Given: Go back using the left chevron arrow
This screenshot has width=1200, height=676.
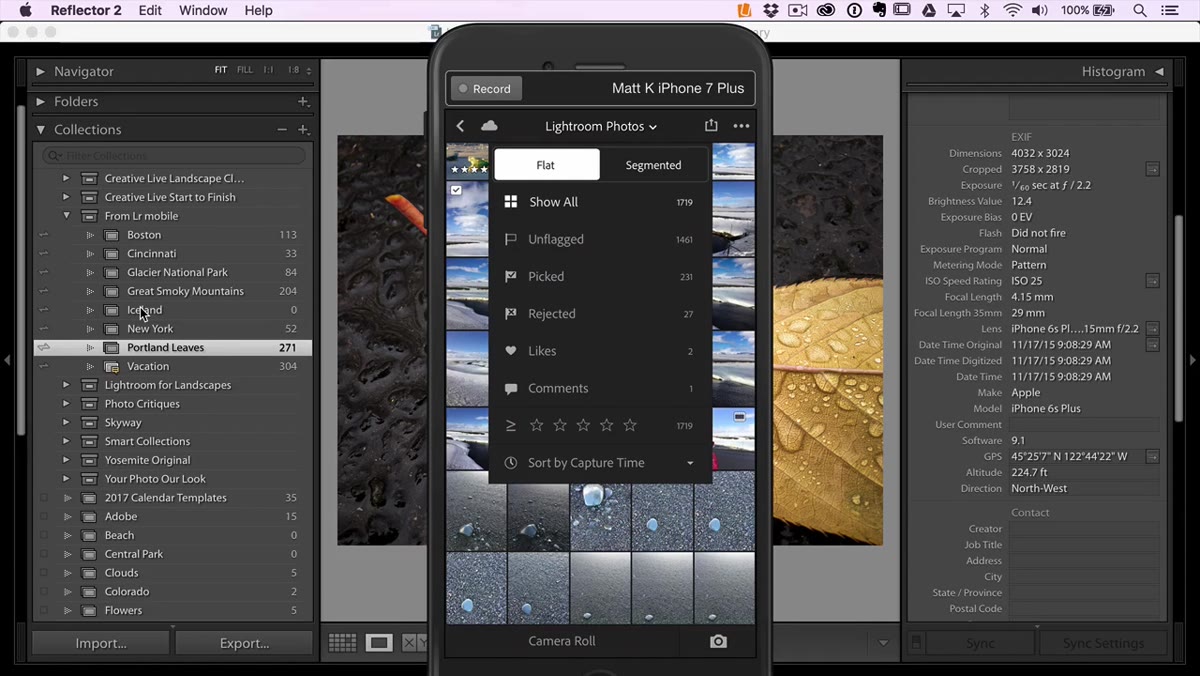Looking at the screenshot, I should pos(460,126).
